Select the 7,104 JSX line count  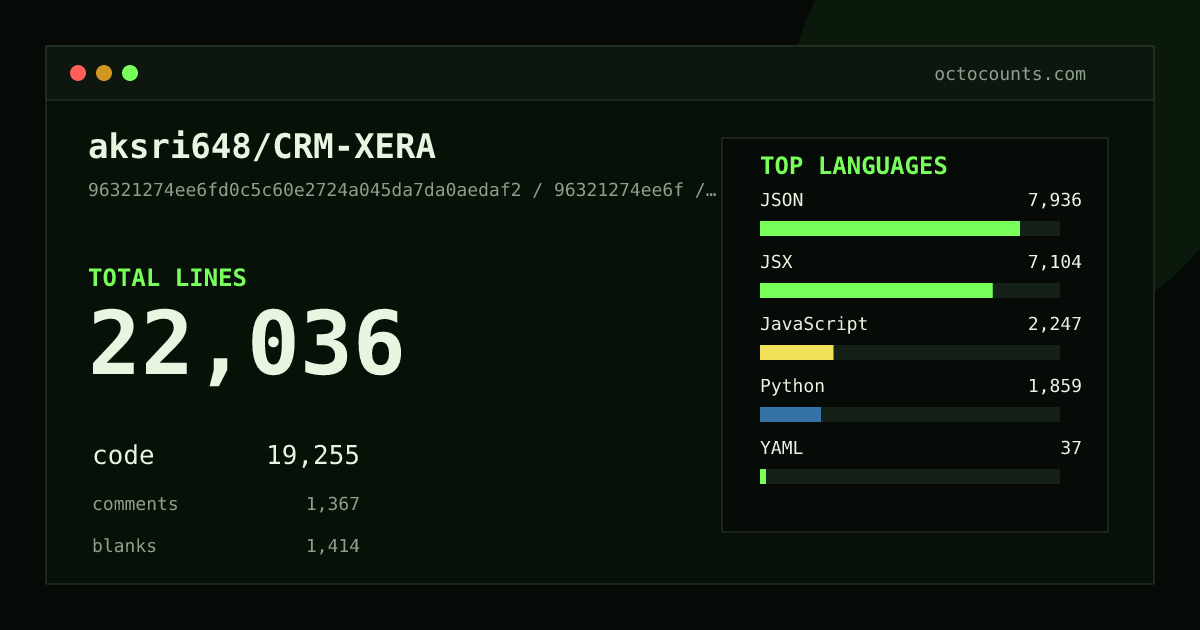[1055, 262]
